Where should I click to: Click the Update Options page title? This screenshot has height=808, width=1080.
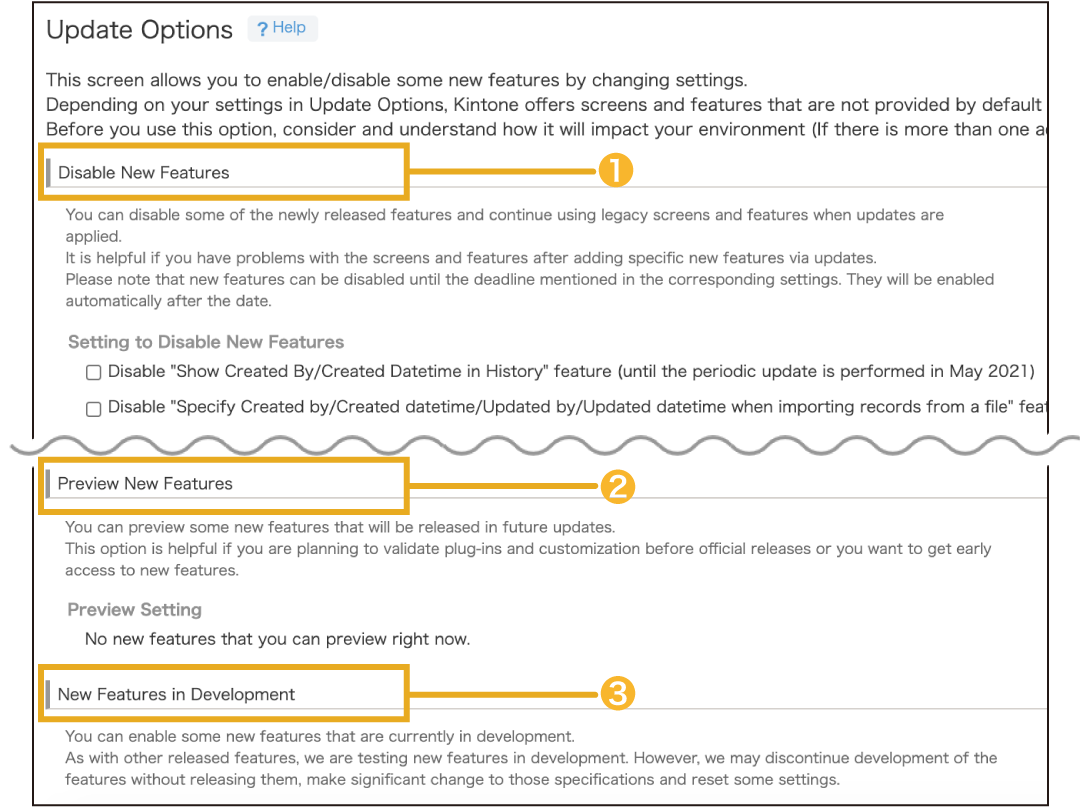[139, 30]
